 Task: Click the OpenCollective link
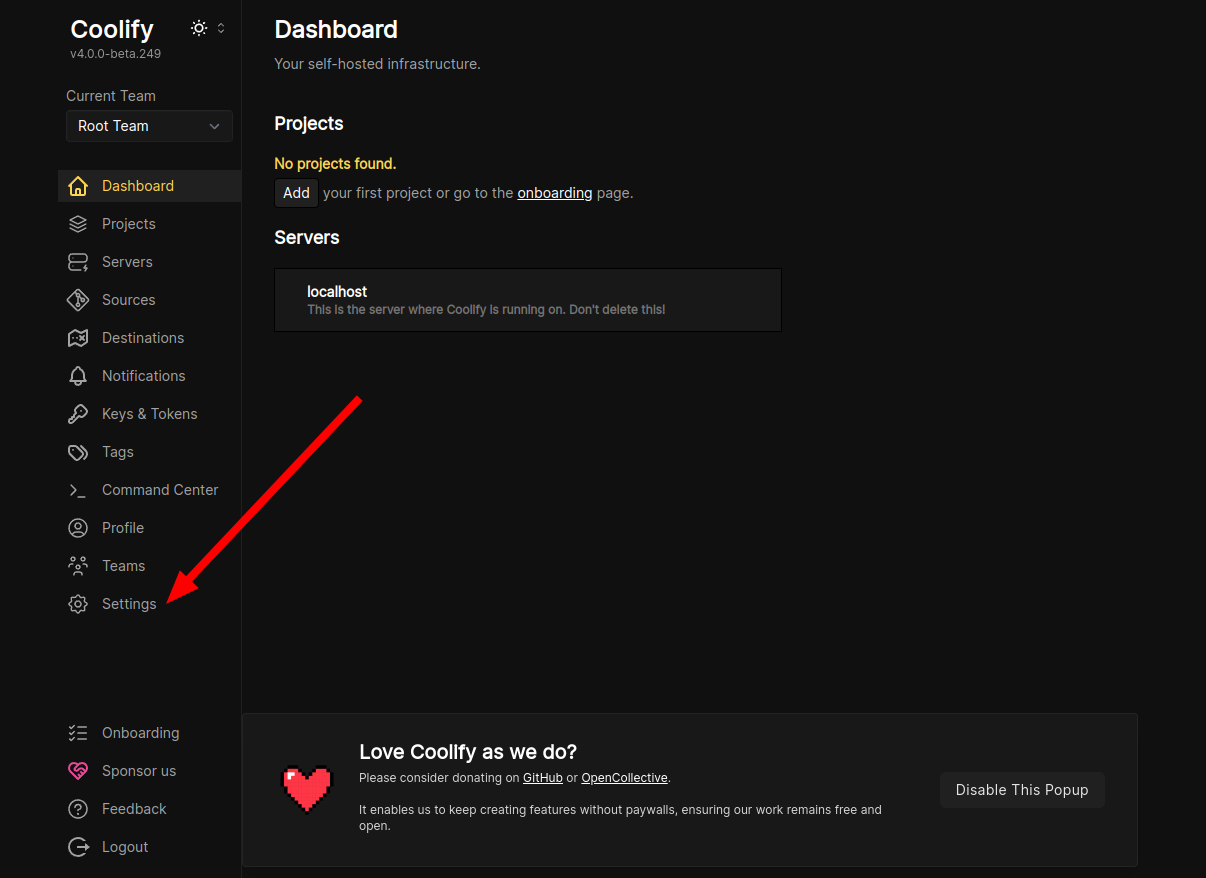pyautogui.click(x=625, y=778)
